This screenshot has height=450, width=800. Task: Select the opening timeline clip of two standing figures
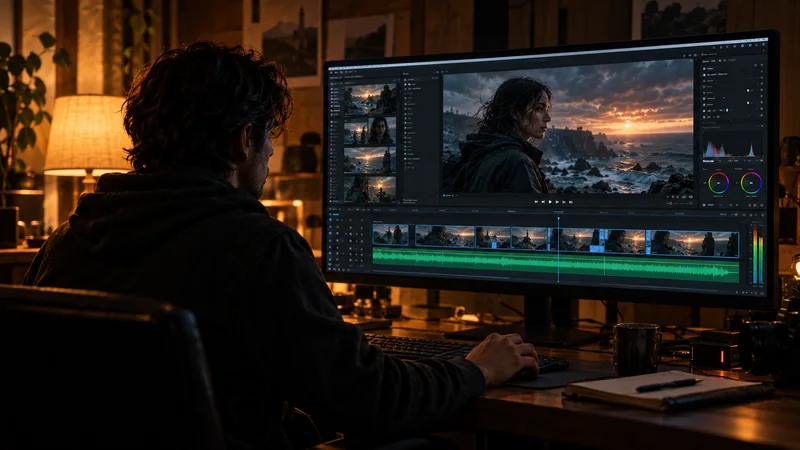point(391,235)
